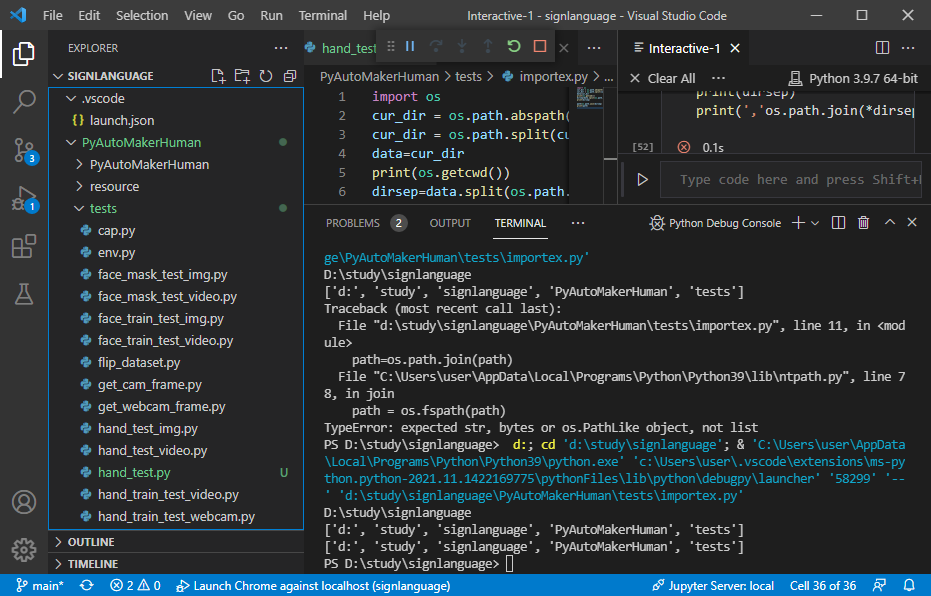Refresh the explorer tree
This screenshot has height=596, width=931.
tap(266, 76)
